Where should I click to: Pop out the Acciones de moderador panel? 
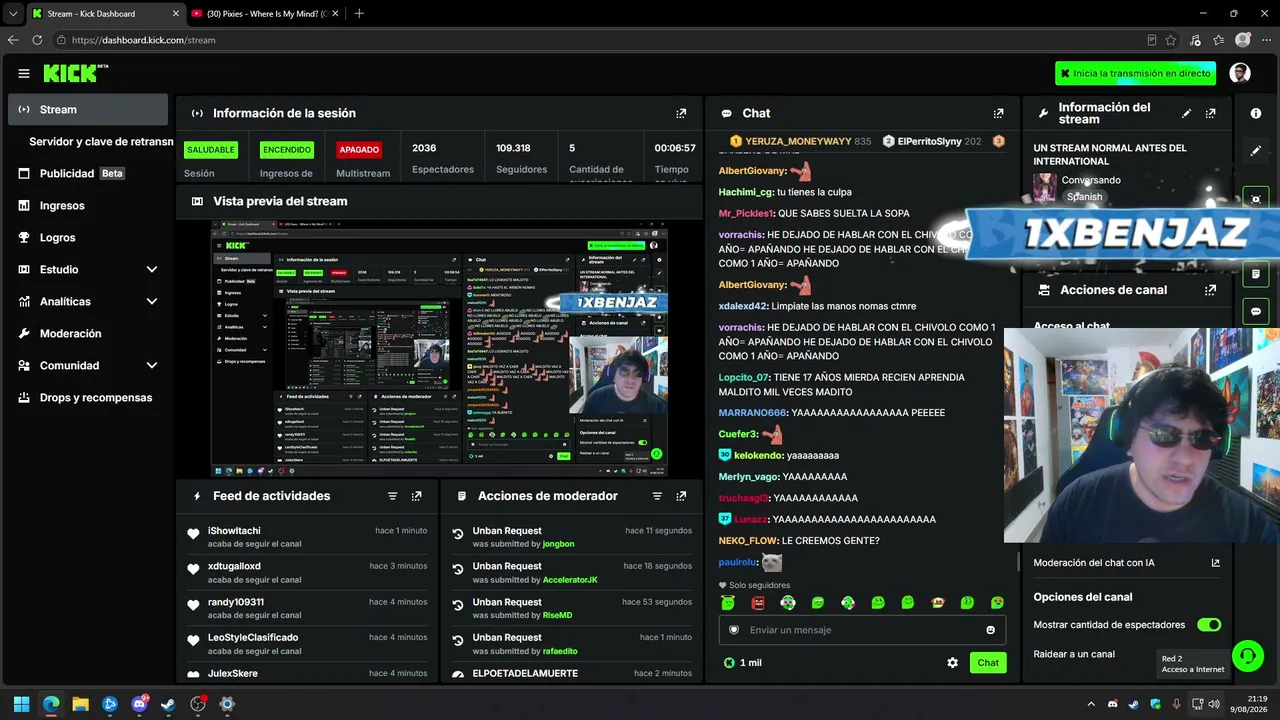[681, 496]
